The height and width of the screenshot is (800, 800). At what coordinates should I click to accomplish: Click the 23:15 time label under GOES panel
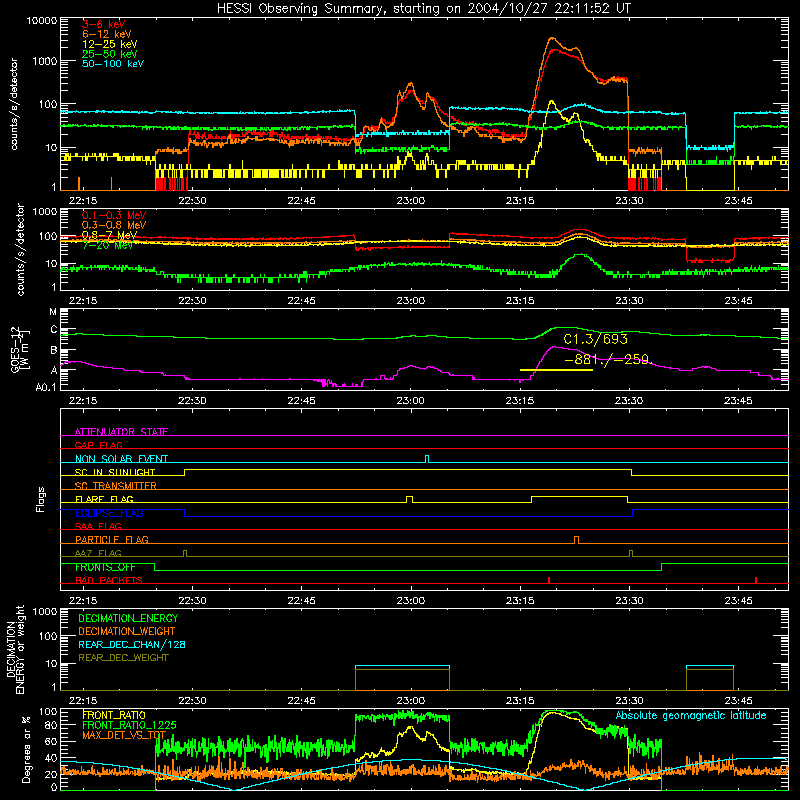click(520, 401)
